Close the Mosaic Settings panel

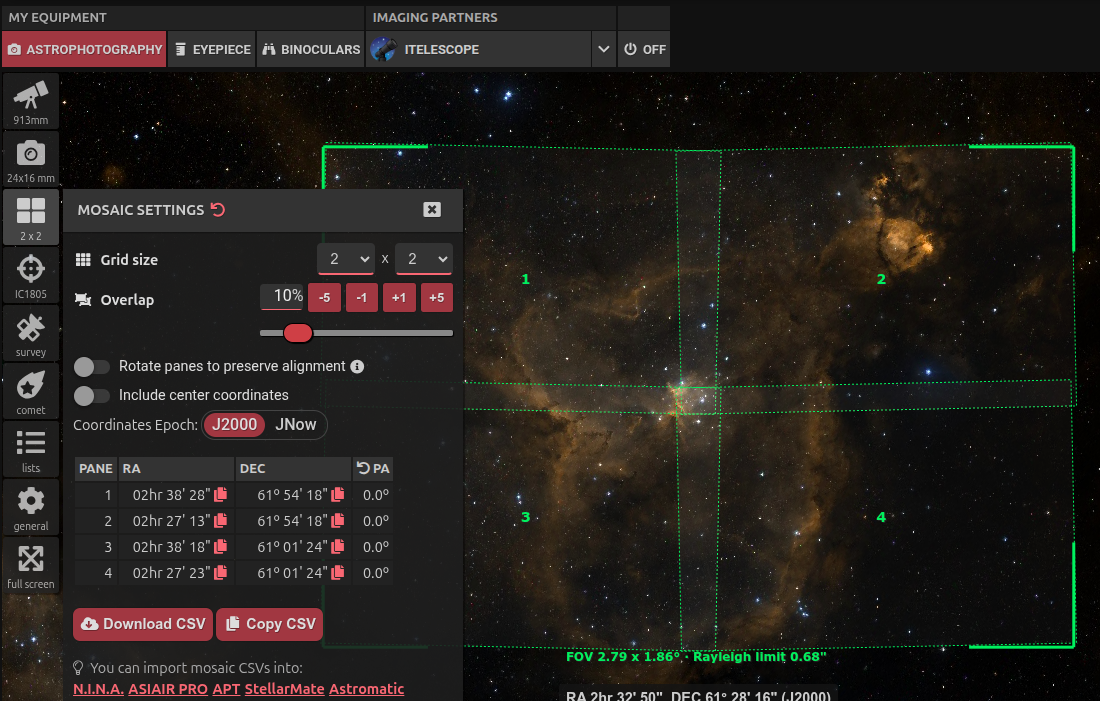[432, 209]
